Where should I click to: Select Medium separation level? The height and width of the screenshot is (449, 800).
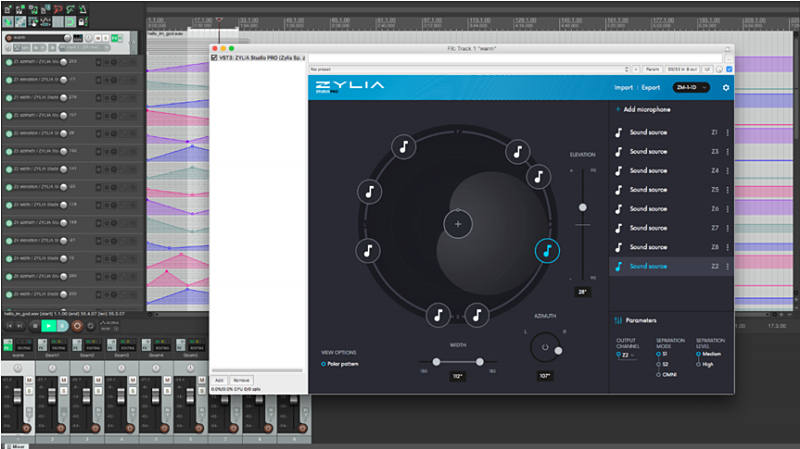(x=709, y=354)
